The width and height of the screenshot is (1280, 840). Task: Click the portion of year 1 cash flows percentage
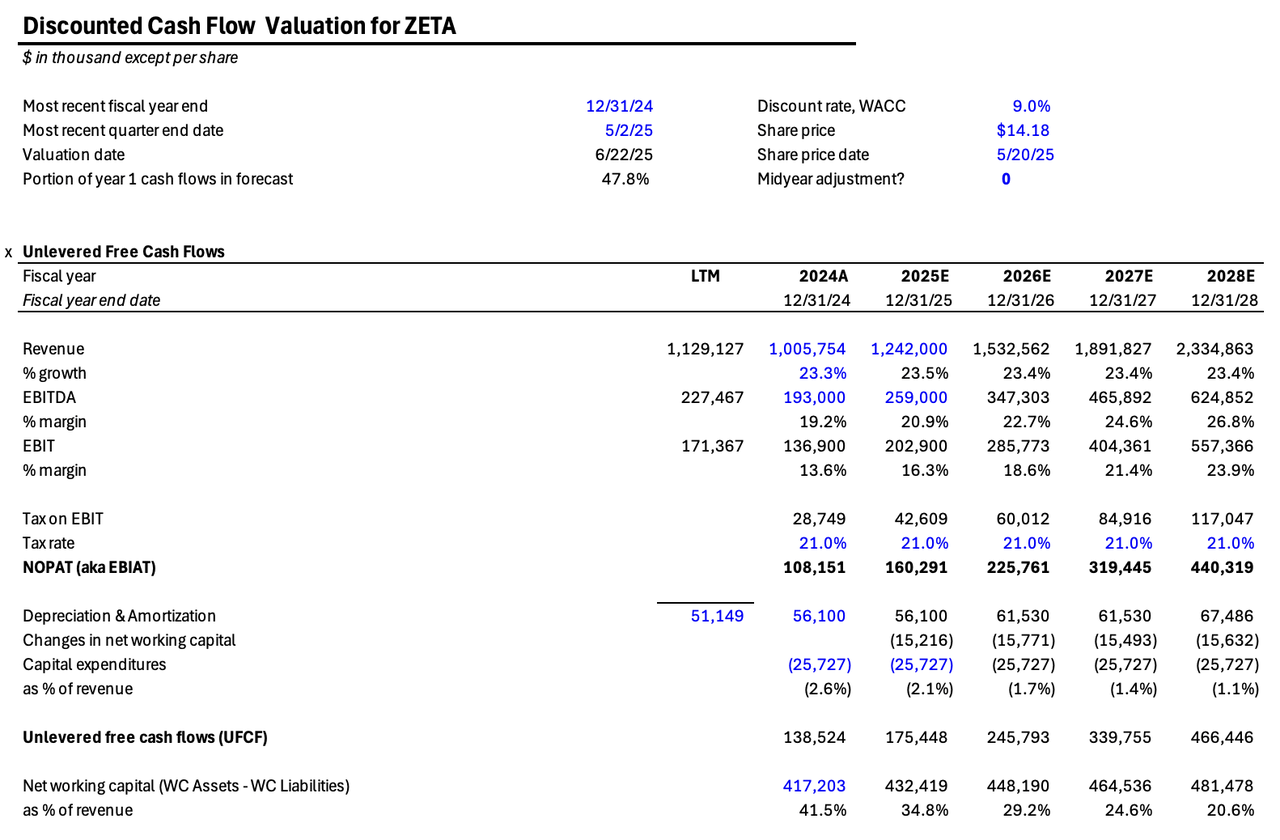coord(626,178)
